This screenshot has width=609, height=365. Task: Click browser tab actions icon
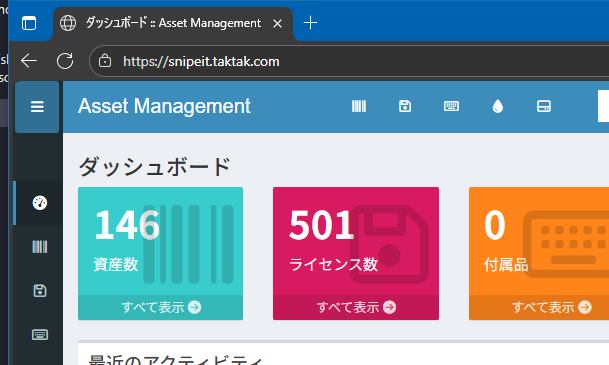29,23
